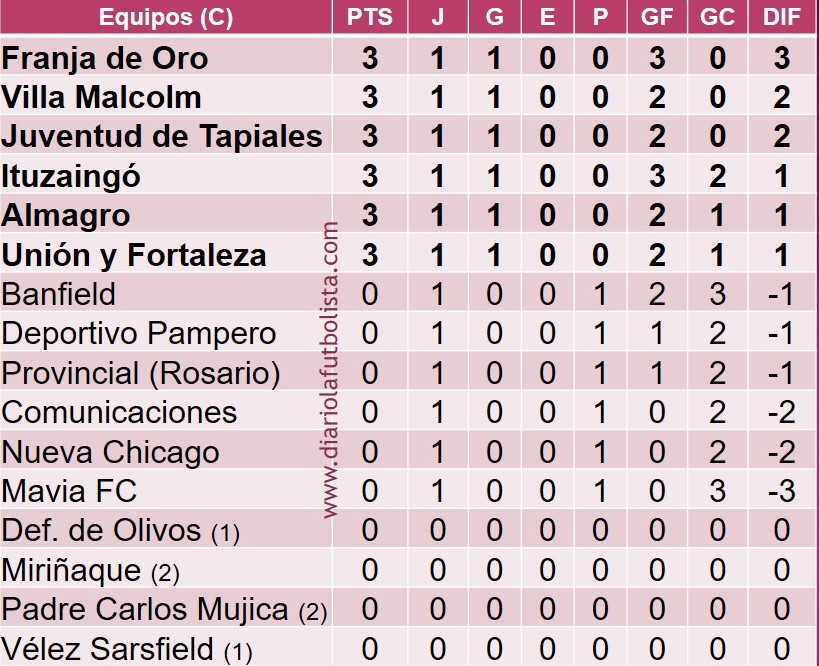This screenshot has height=666, width=819.
Task: Click the Equipos (C) column header
Action: click(165, 18)
